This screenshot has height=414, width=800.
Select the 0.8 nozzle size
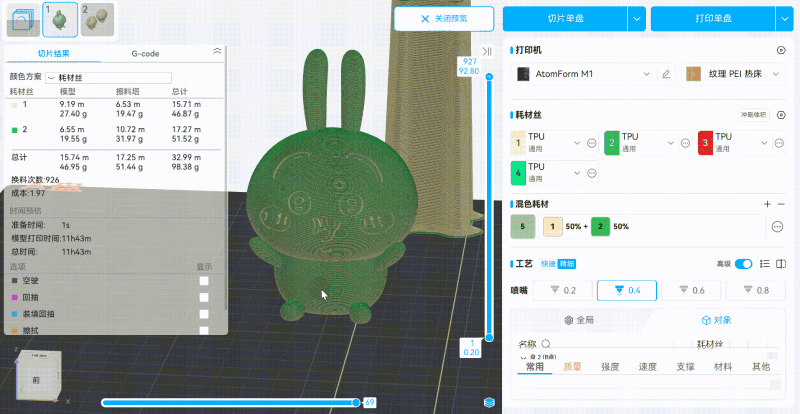[755, 290]
